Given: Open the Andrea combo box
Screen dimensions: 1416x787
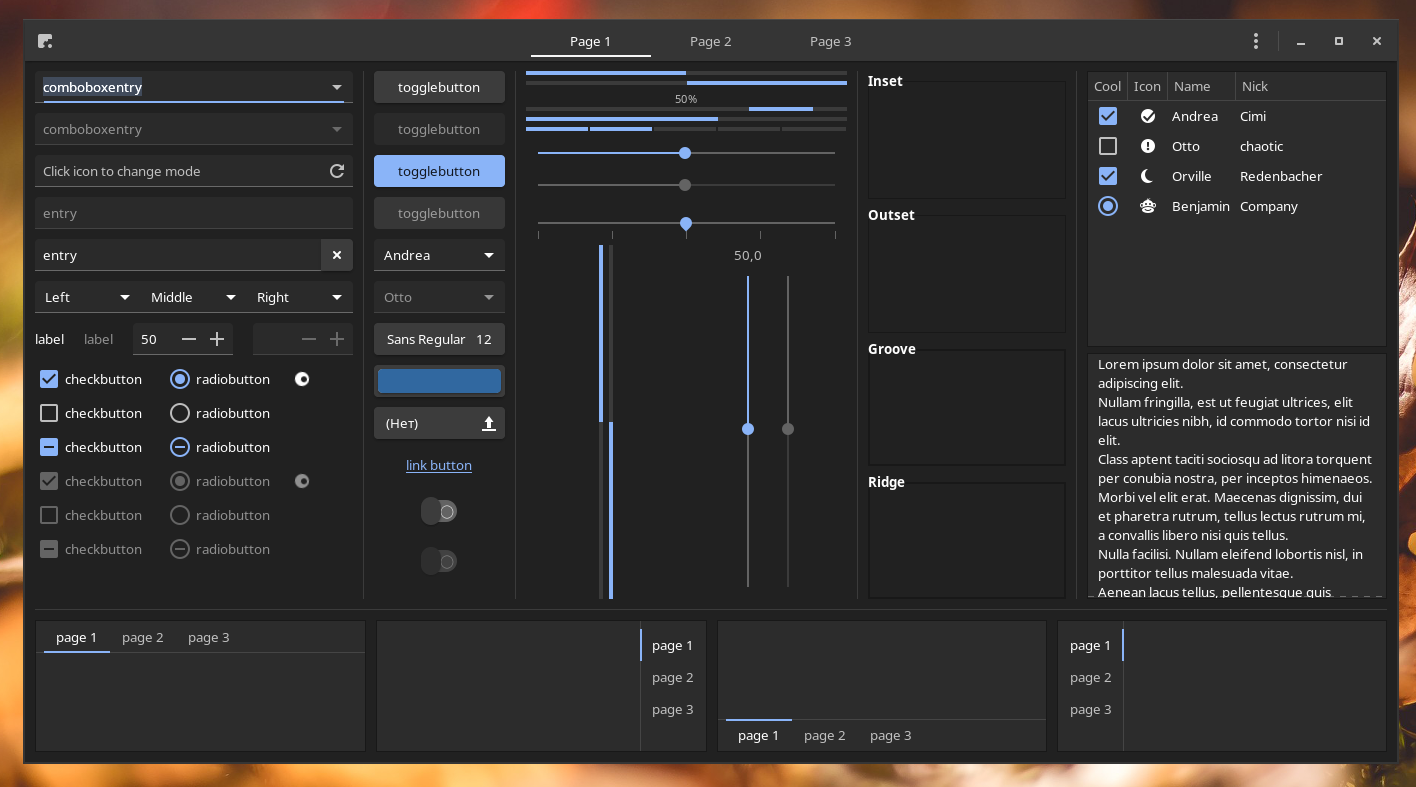Looking at the screenshot, I should 439,255.
